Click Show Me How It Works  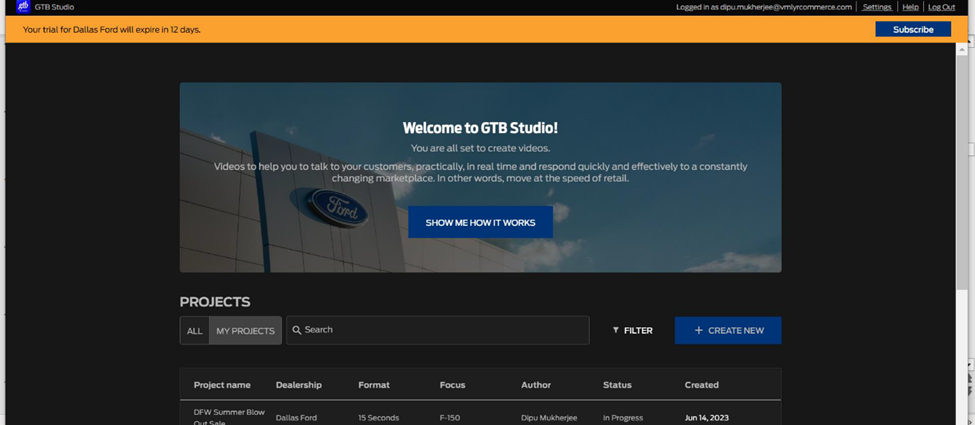point(480,222)
